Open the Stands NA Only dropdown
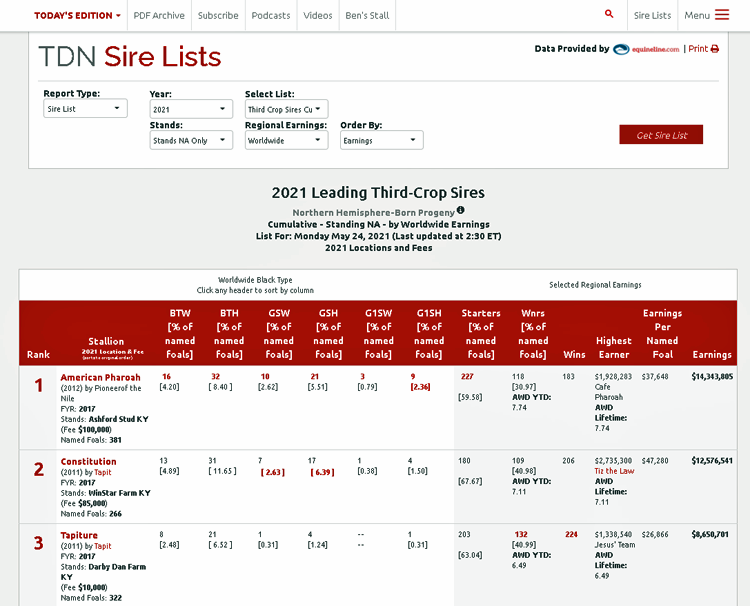Viewport: 750px width, 606px height. pyautogui.click(x=191, y=141)
